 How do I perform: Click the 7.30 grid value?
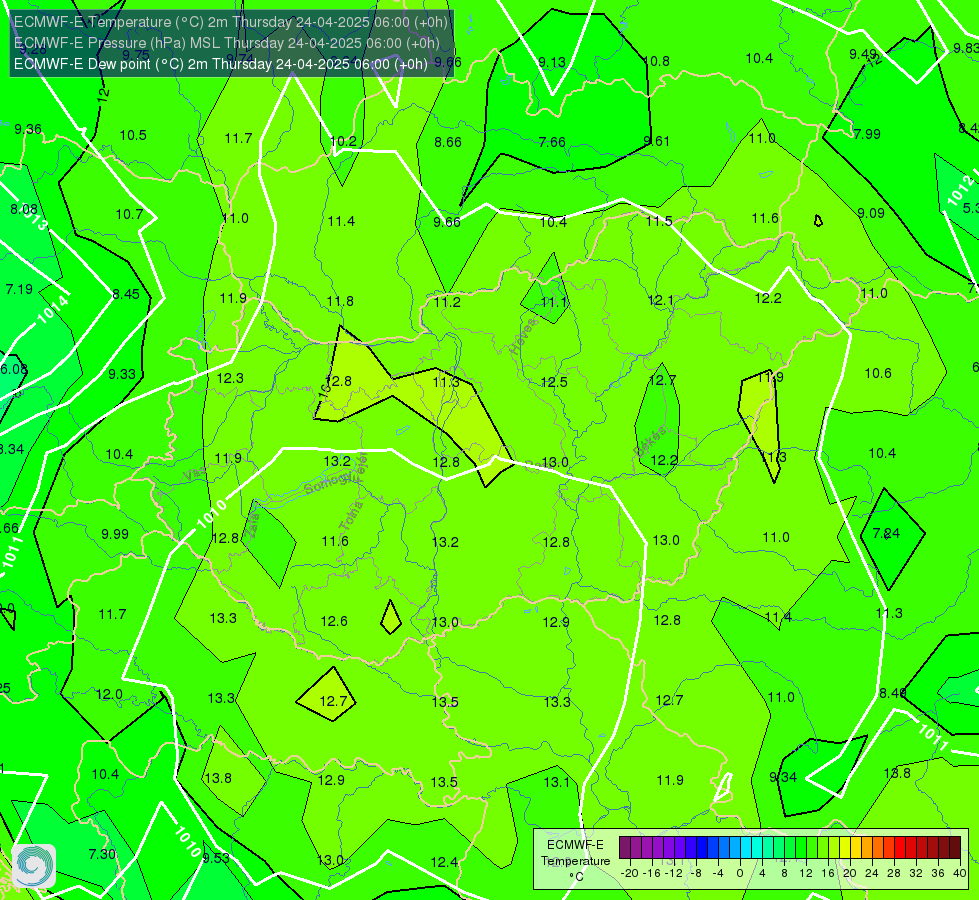click(x=102, y=854)
